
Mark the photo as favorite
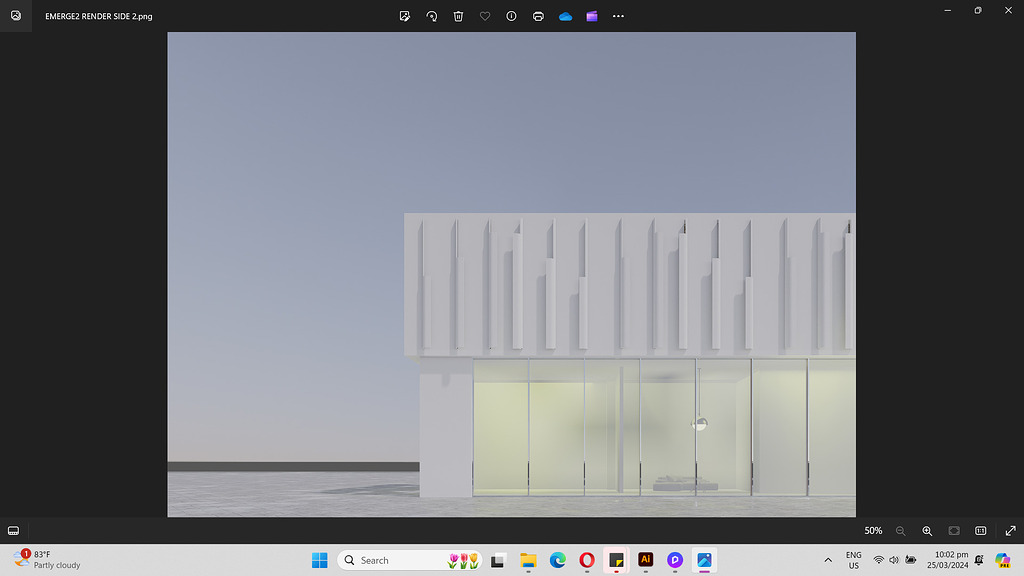(485, 16)
